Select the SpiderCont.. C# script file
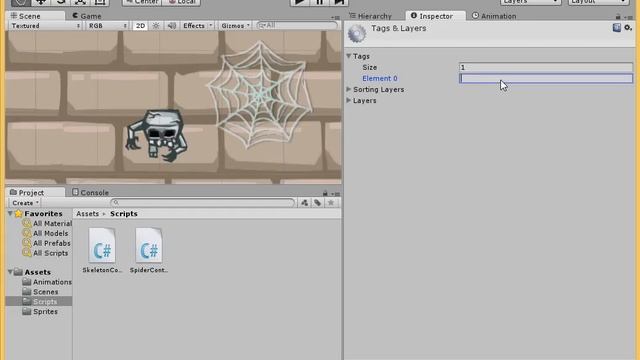The height and width of the screenshot is (360, 640). (149, 250)
